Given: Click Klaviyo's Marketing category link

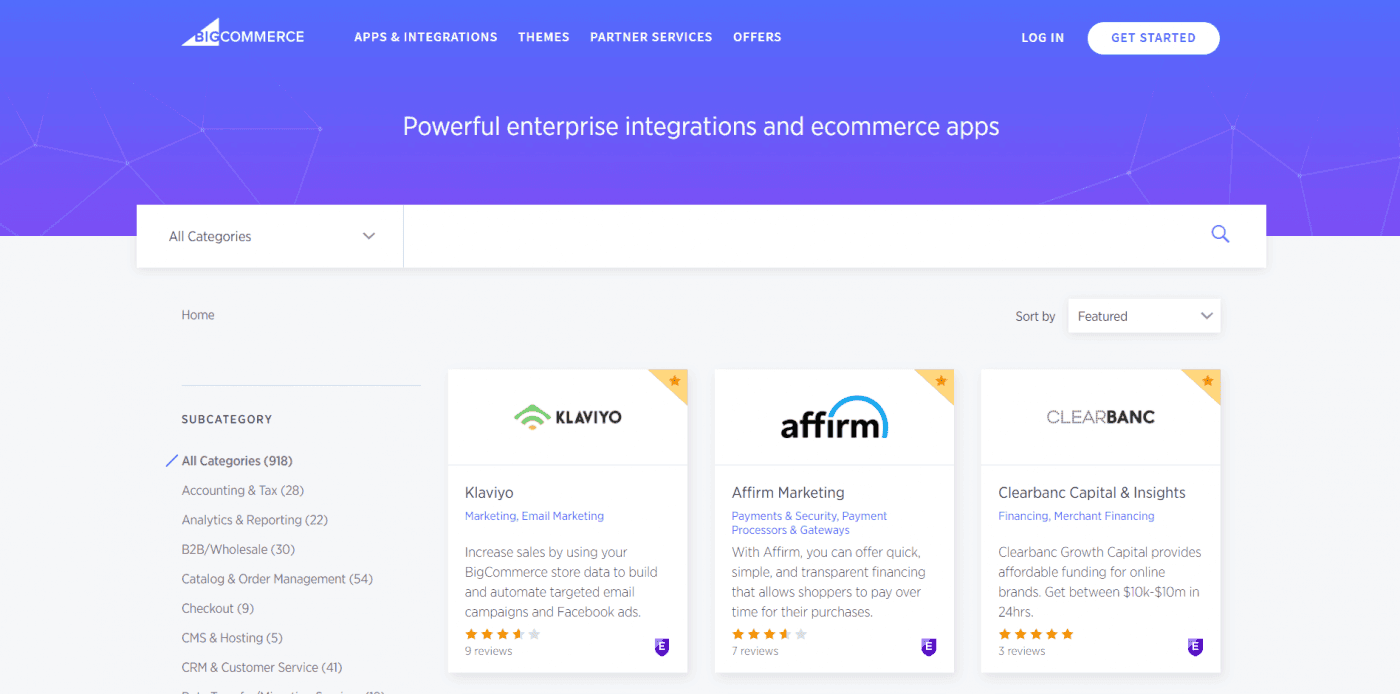Looking at the screenshot, I should 490,516.
